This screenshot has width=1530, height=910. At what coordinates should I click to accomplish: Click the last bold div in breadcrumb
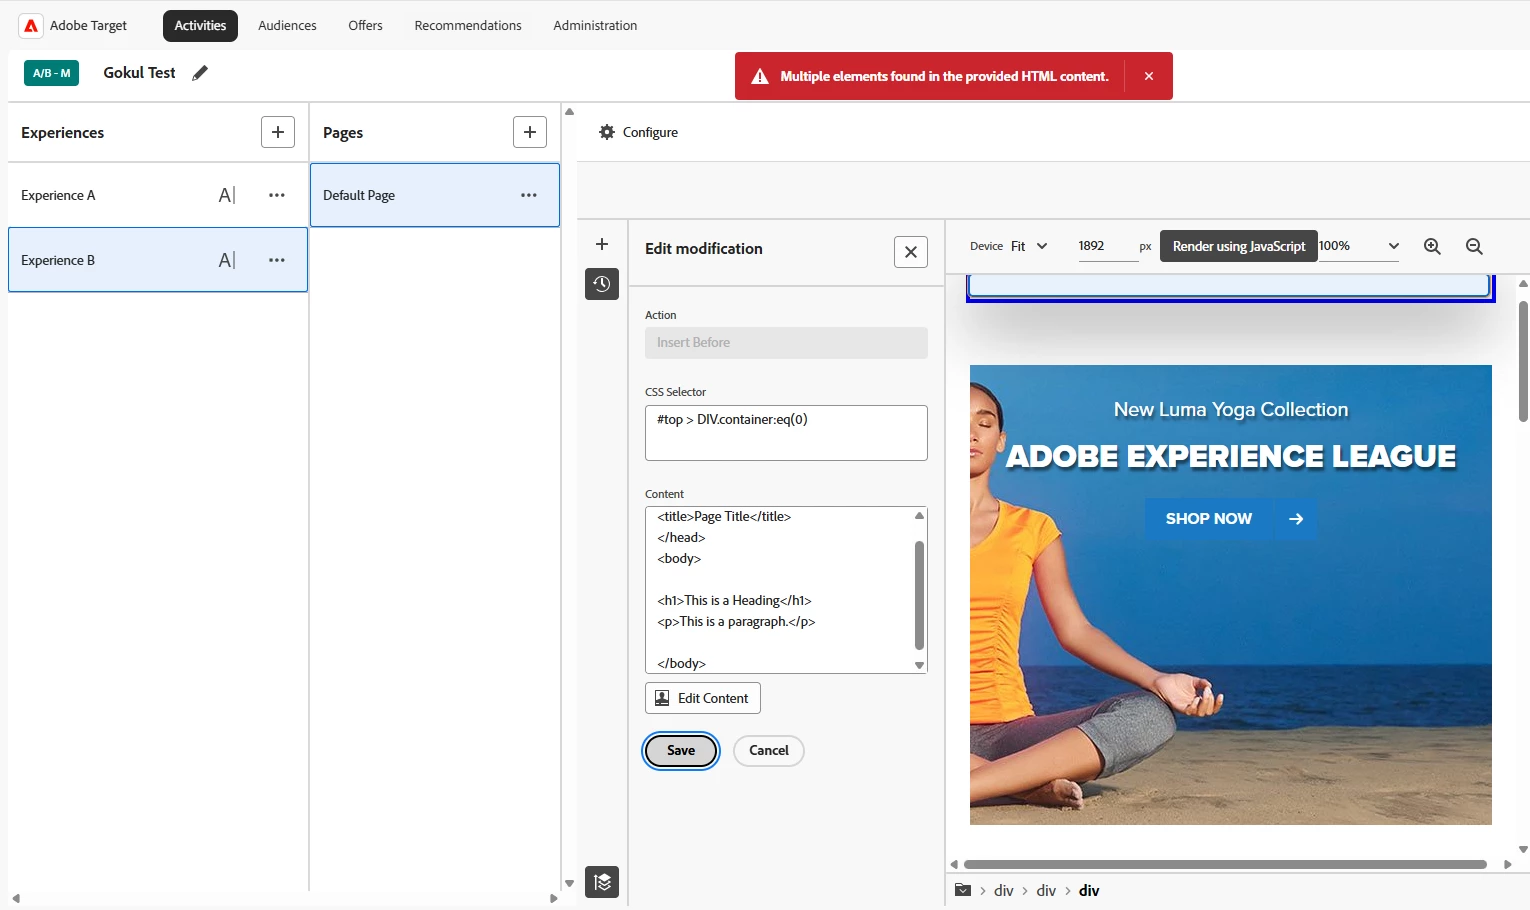point(1089,891)
